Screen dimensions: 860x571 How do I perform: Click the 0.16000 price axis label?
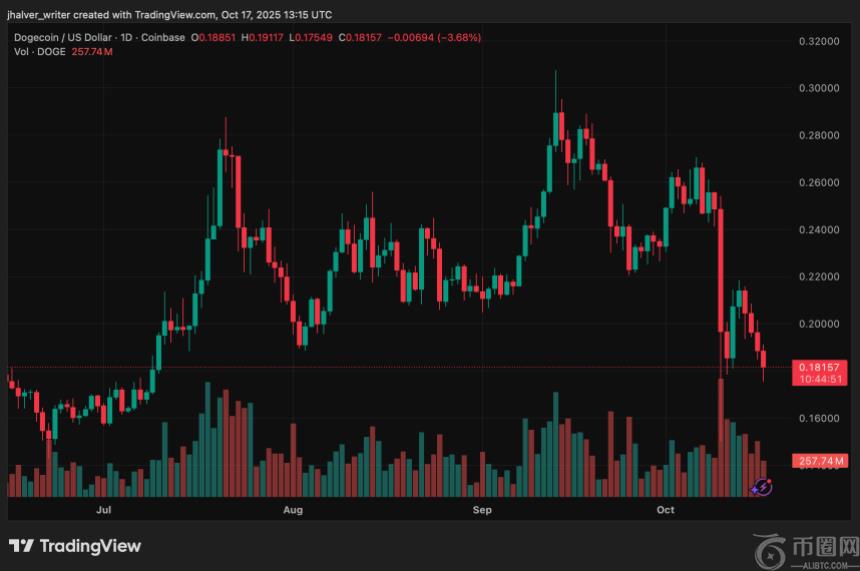point(818,418)
